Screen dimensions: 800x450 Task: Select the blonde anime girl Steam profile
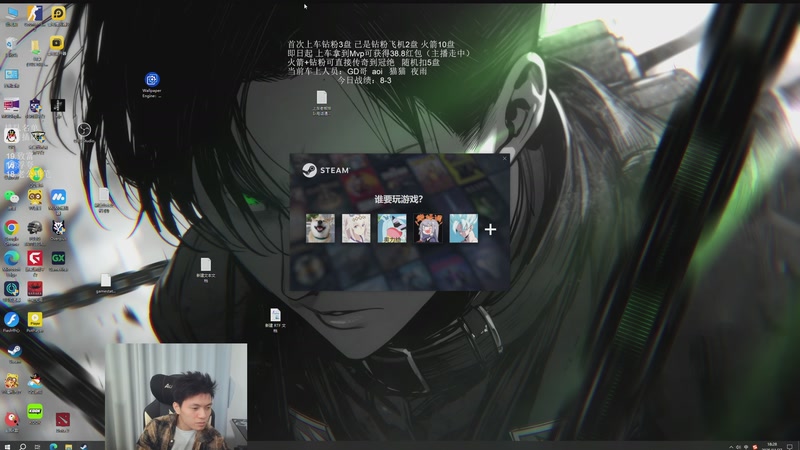(x=356, y=228)
